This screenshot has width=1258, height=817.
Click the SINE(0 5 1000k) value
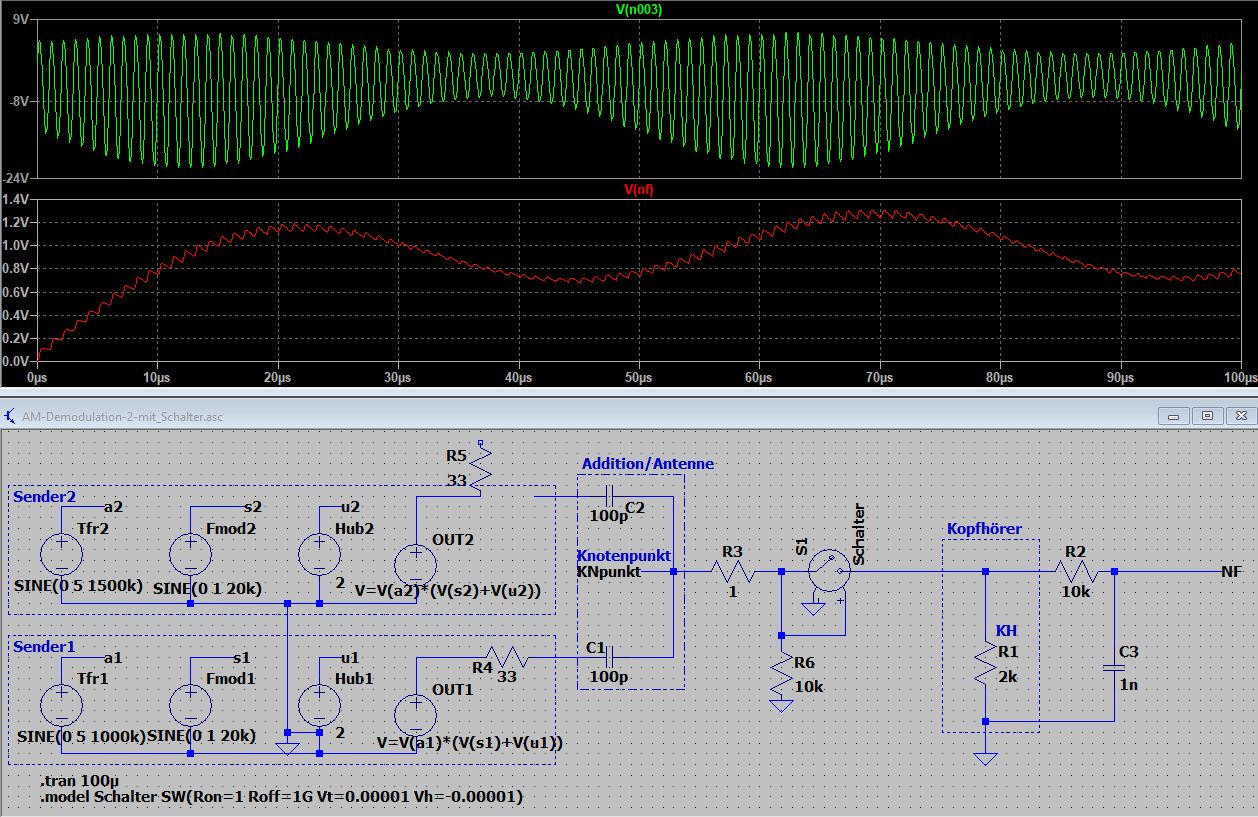[x=80, y=738]
